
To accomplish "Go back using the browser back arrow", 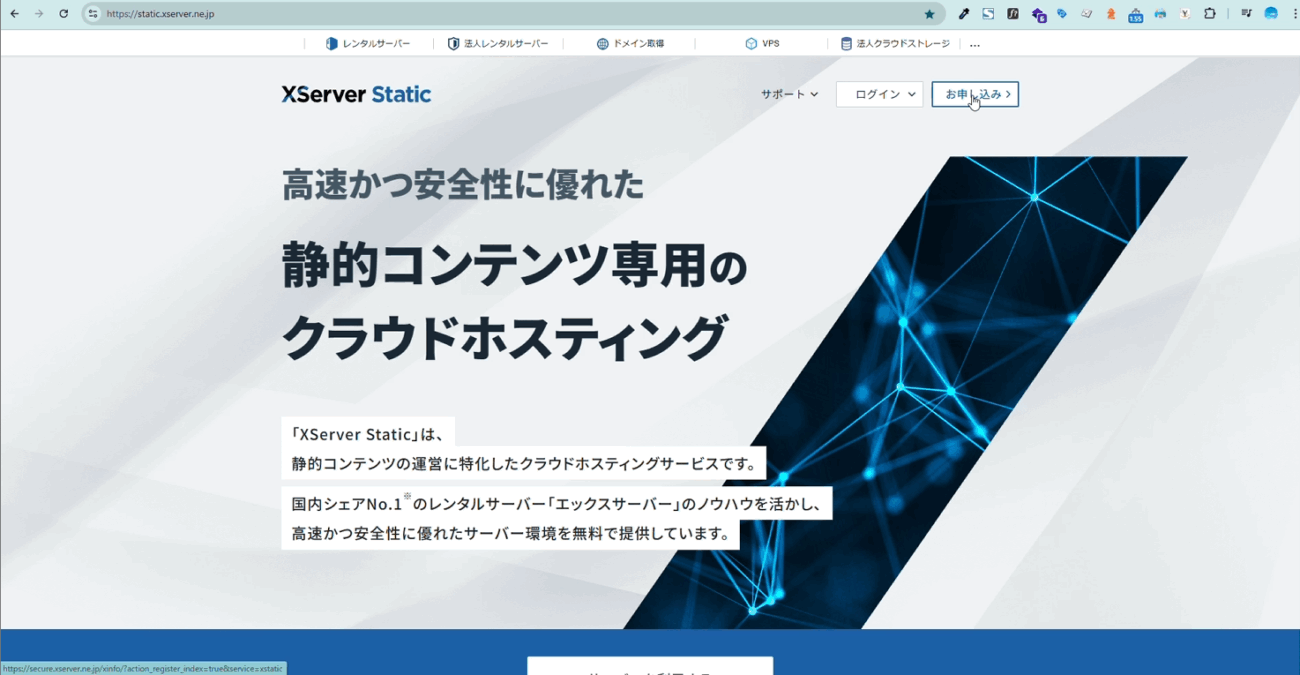I will [x=14, y=14].
